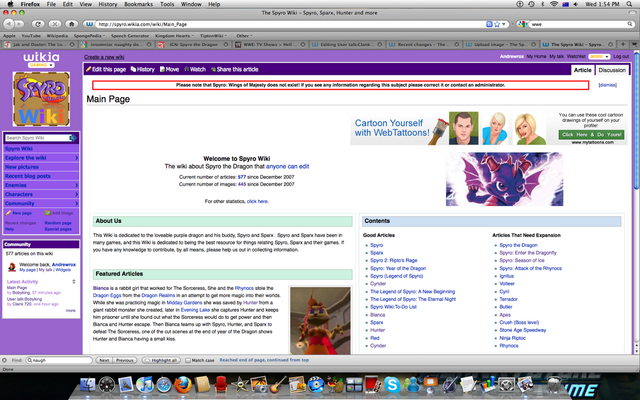Open Spotlight search in the menu bar

tap(629, 4)
